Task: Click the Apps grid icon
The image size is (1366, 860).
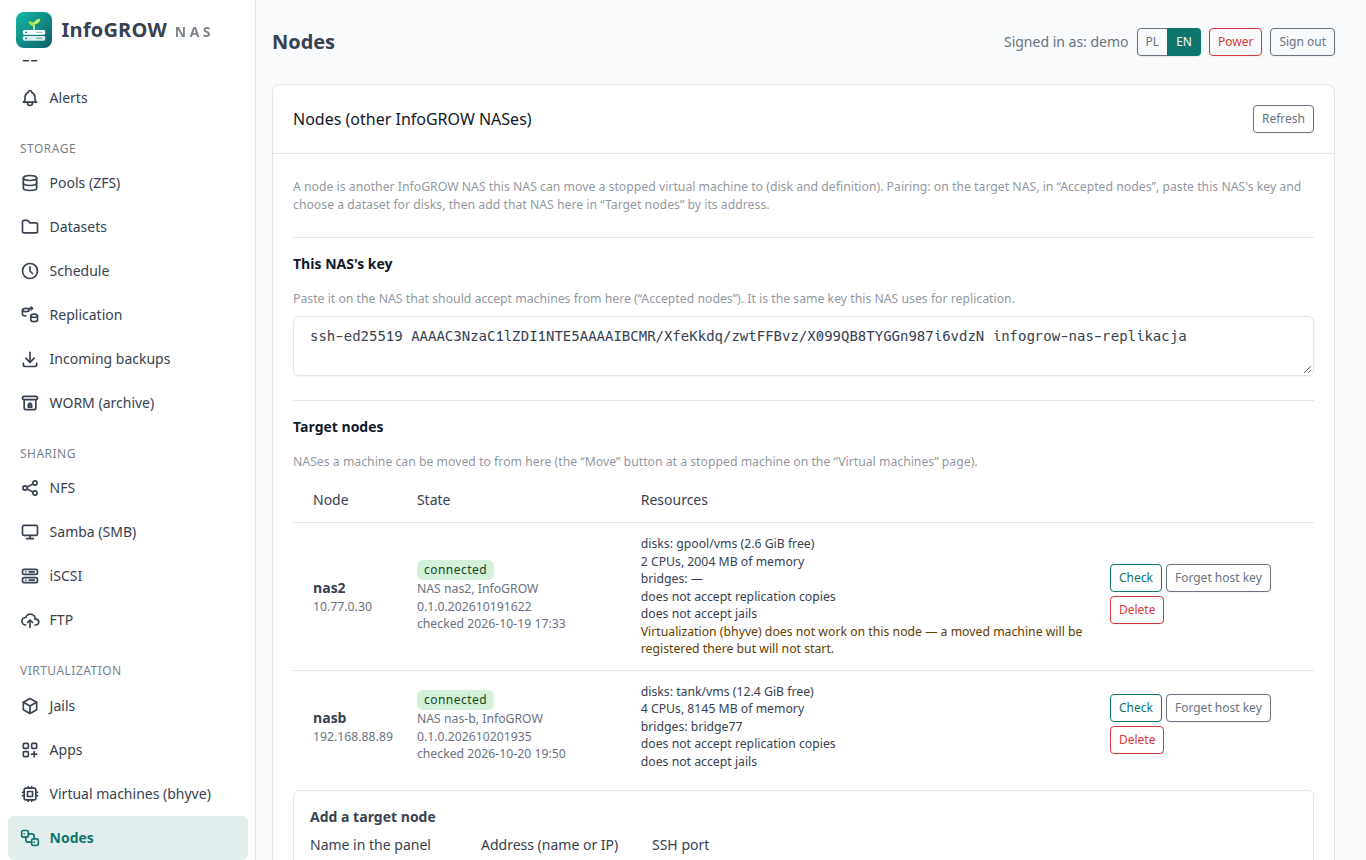Action: (x=30, y=750)
